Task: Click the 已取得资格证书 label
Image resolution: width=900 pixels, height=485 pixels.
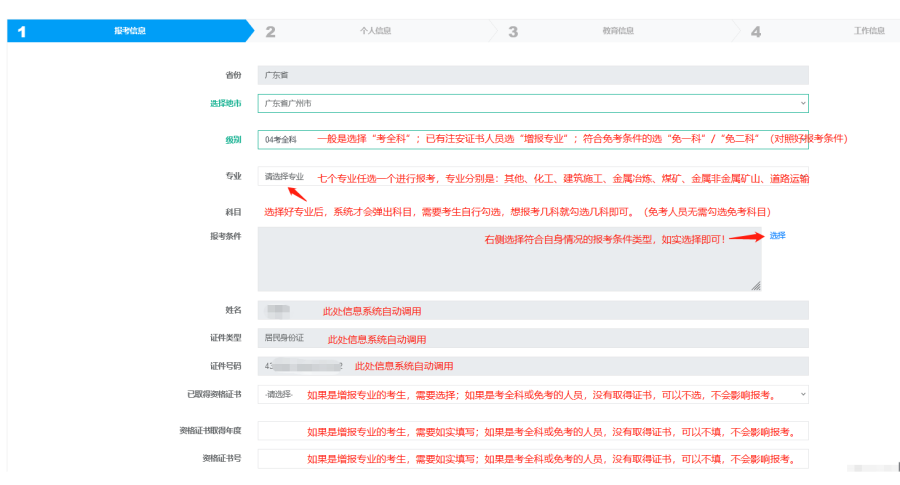Action: 214,394
